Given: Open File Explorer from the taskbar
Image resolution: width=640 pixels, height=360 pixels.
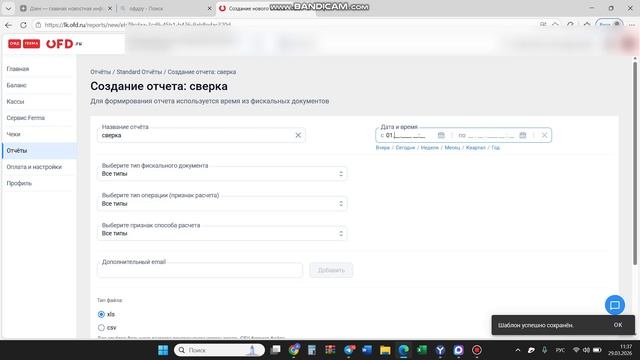Looking at the screenshot, I should (385, 350).
